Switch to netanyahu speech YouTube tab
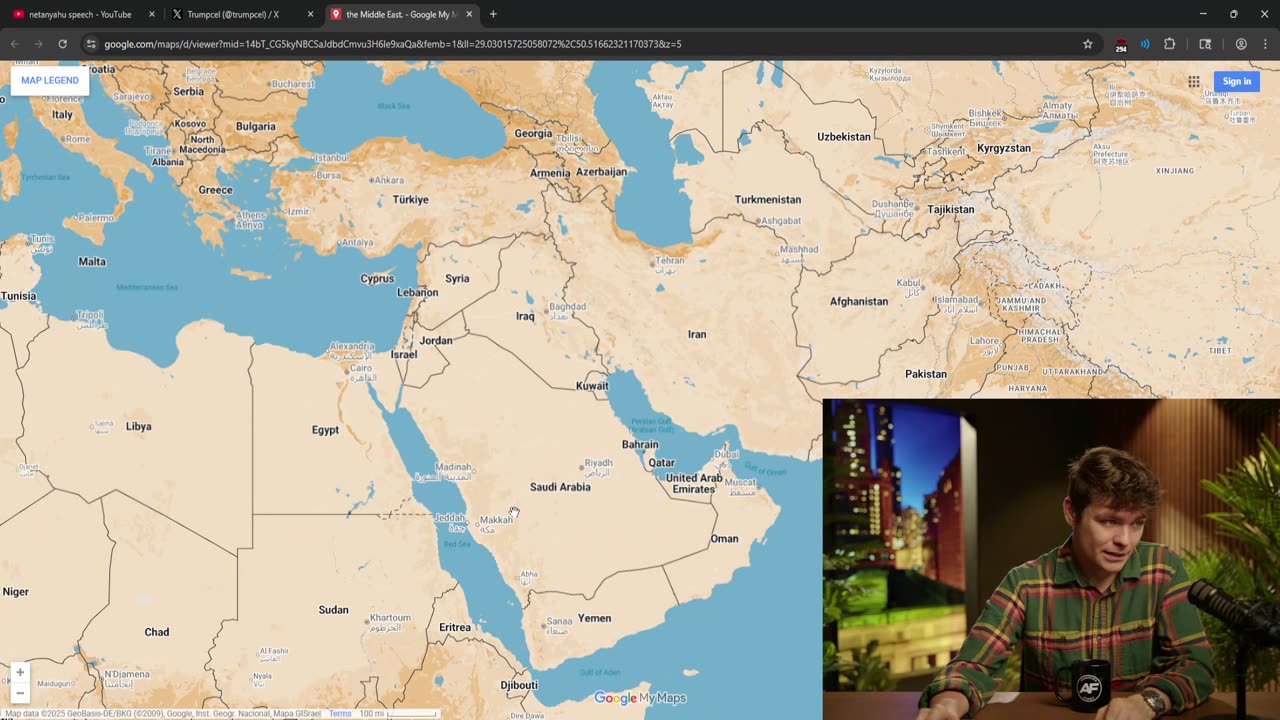The height and width of the screenshot is (720, 1280). [x=80, y=14]
